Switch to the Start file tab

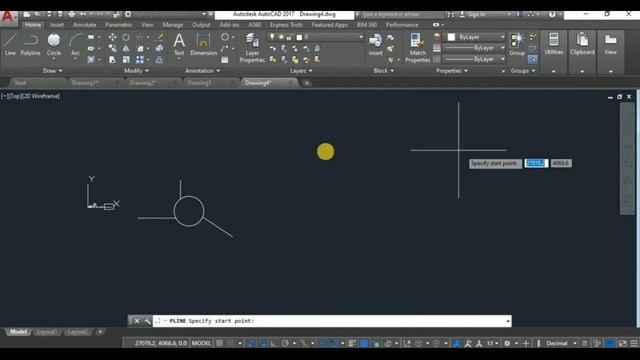coord(20,83)
